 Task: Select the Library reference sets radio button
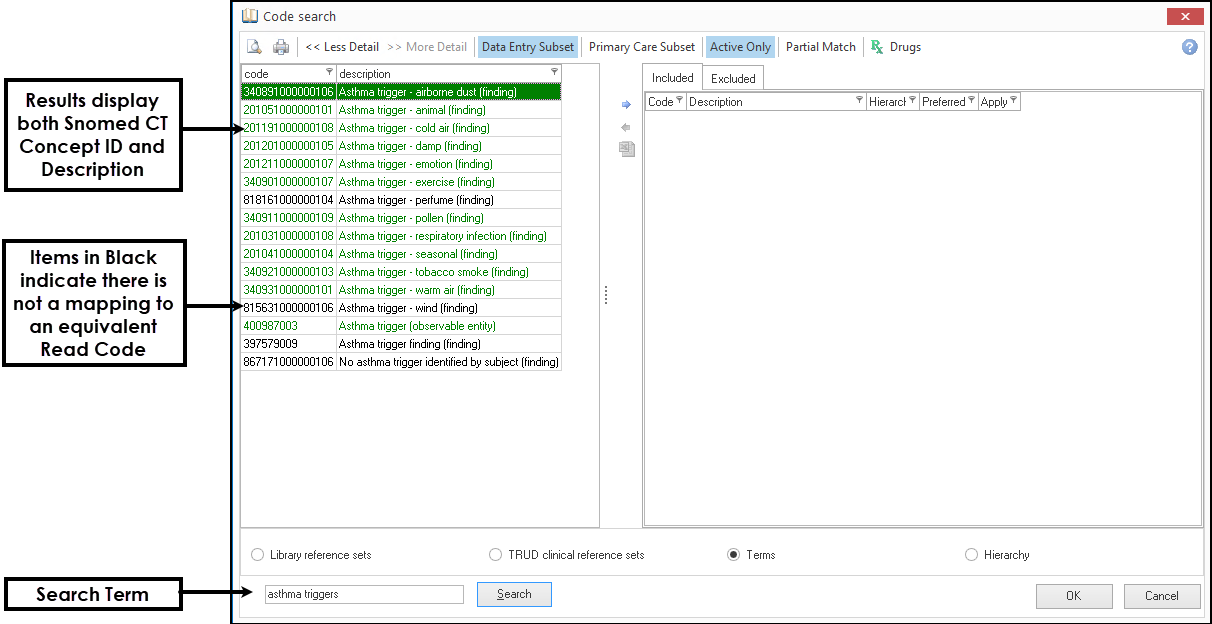[258, 555]
